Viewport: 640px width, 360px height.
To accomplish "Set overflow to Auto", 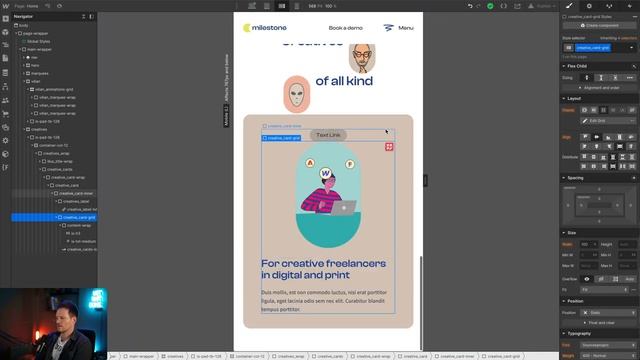I will pyautogui.click(x=629, y=279).
